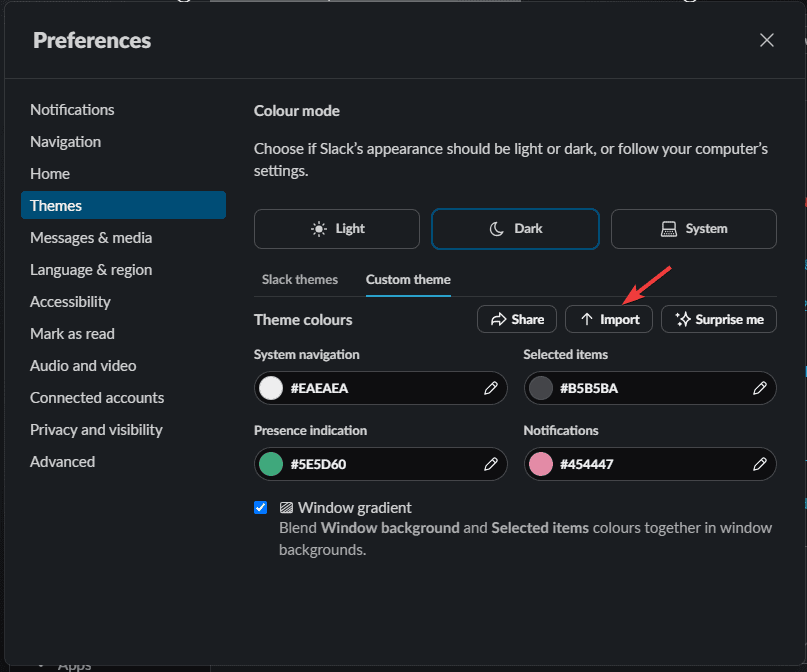Choose System colour mode
The height and width of the screenshot is (672, 807).
tap(694, 228)
